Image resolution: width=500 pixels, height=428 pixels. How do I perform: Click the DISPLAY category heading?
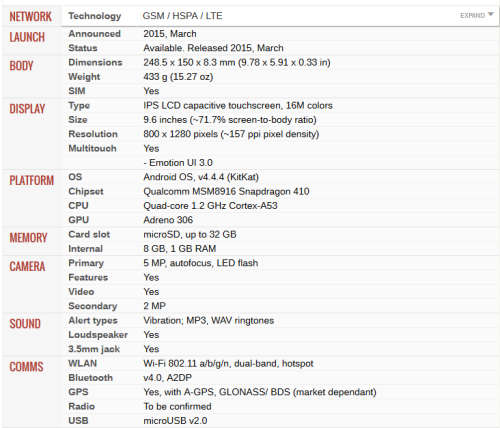tap(27, 109)
